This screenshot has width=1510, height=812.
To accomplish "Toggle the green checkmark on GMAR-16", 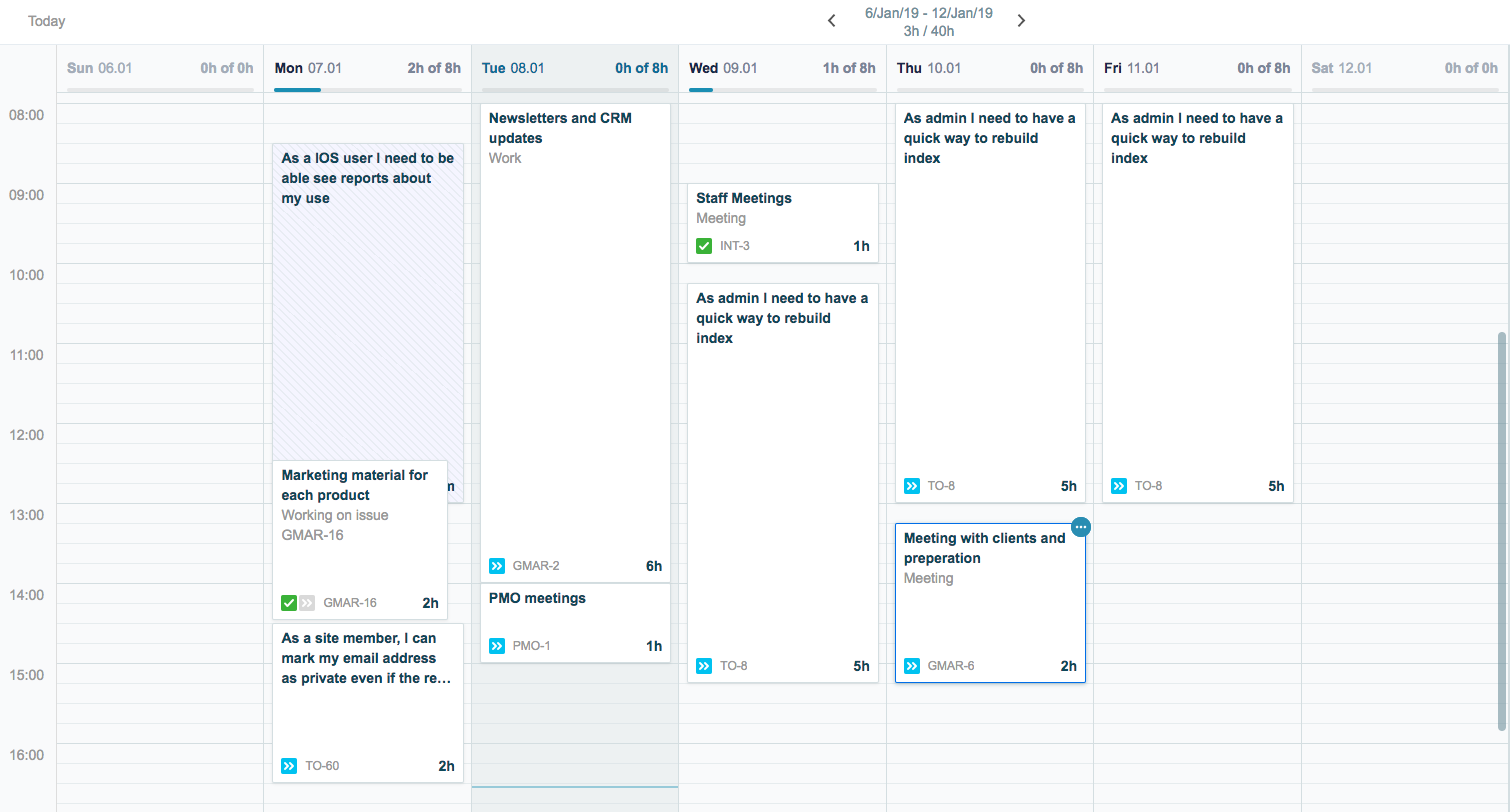I will (289, 603).
